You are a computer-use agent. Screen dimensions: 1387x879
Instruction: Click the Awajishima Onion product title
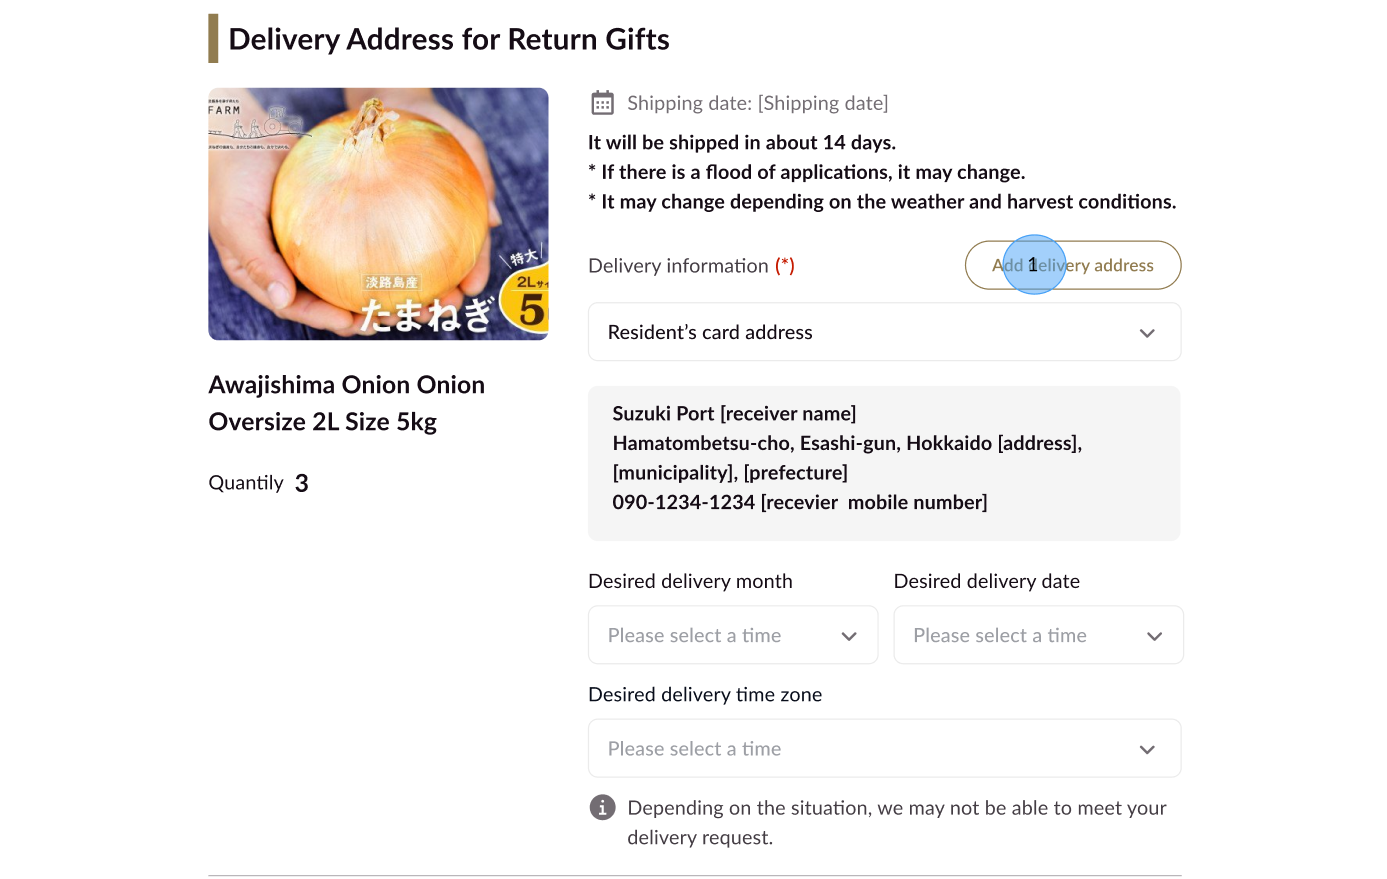[346, 403]
